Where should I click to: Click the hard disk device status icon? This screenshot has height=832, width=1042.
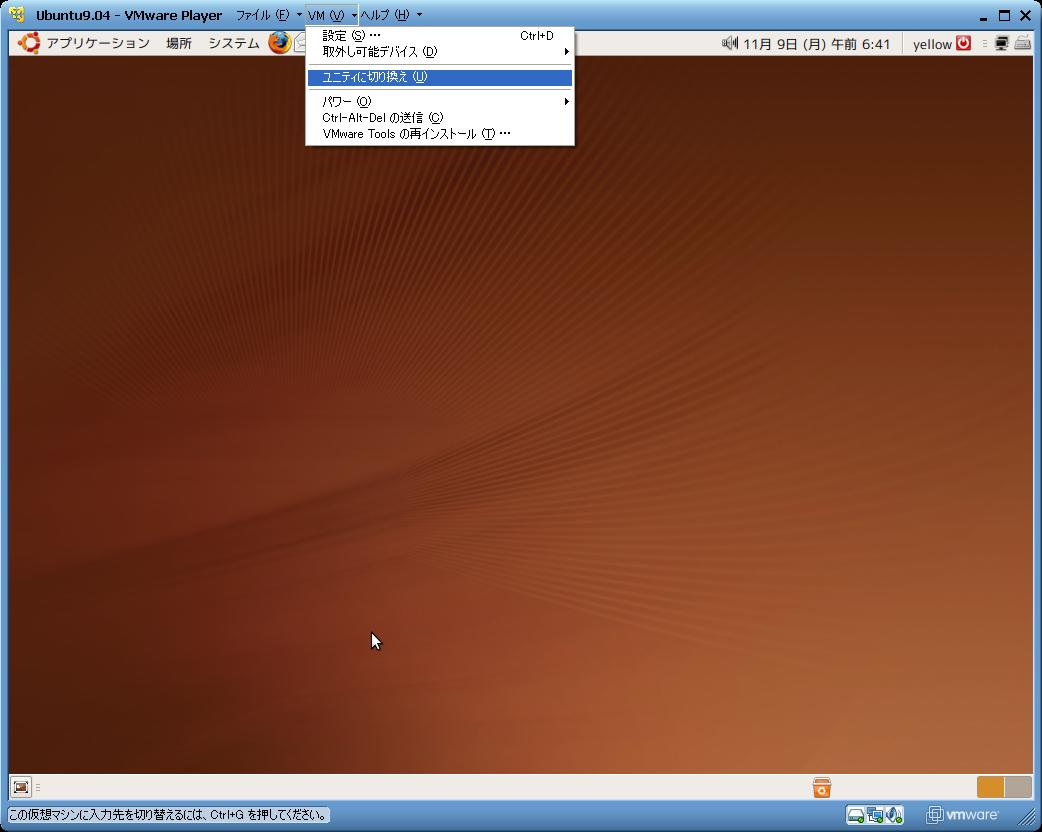click(x=855, y=815)
